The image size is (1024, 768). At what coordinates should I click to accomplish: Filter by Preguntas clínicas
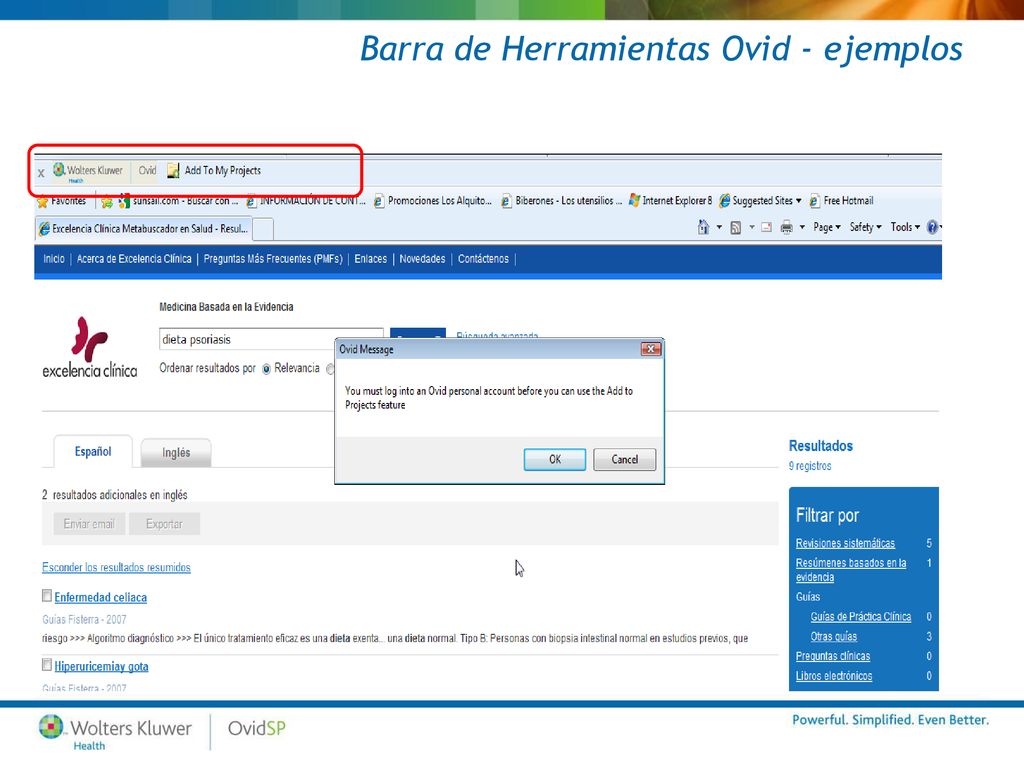click(x=833, y=656)
